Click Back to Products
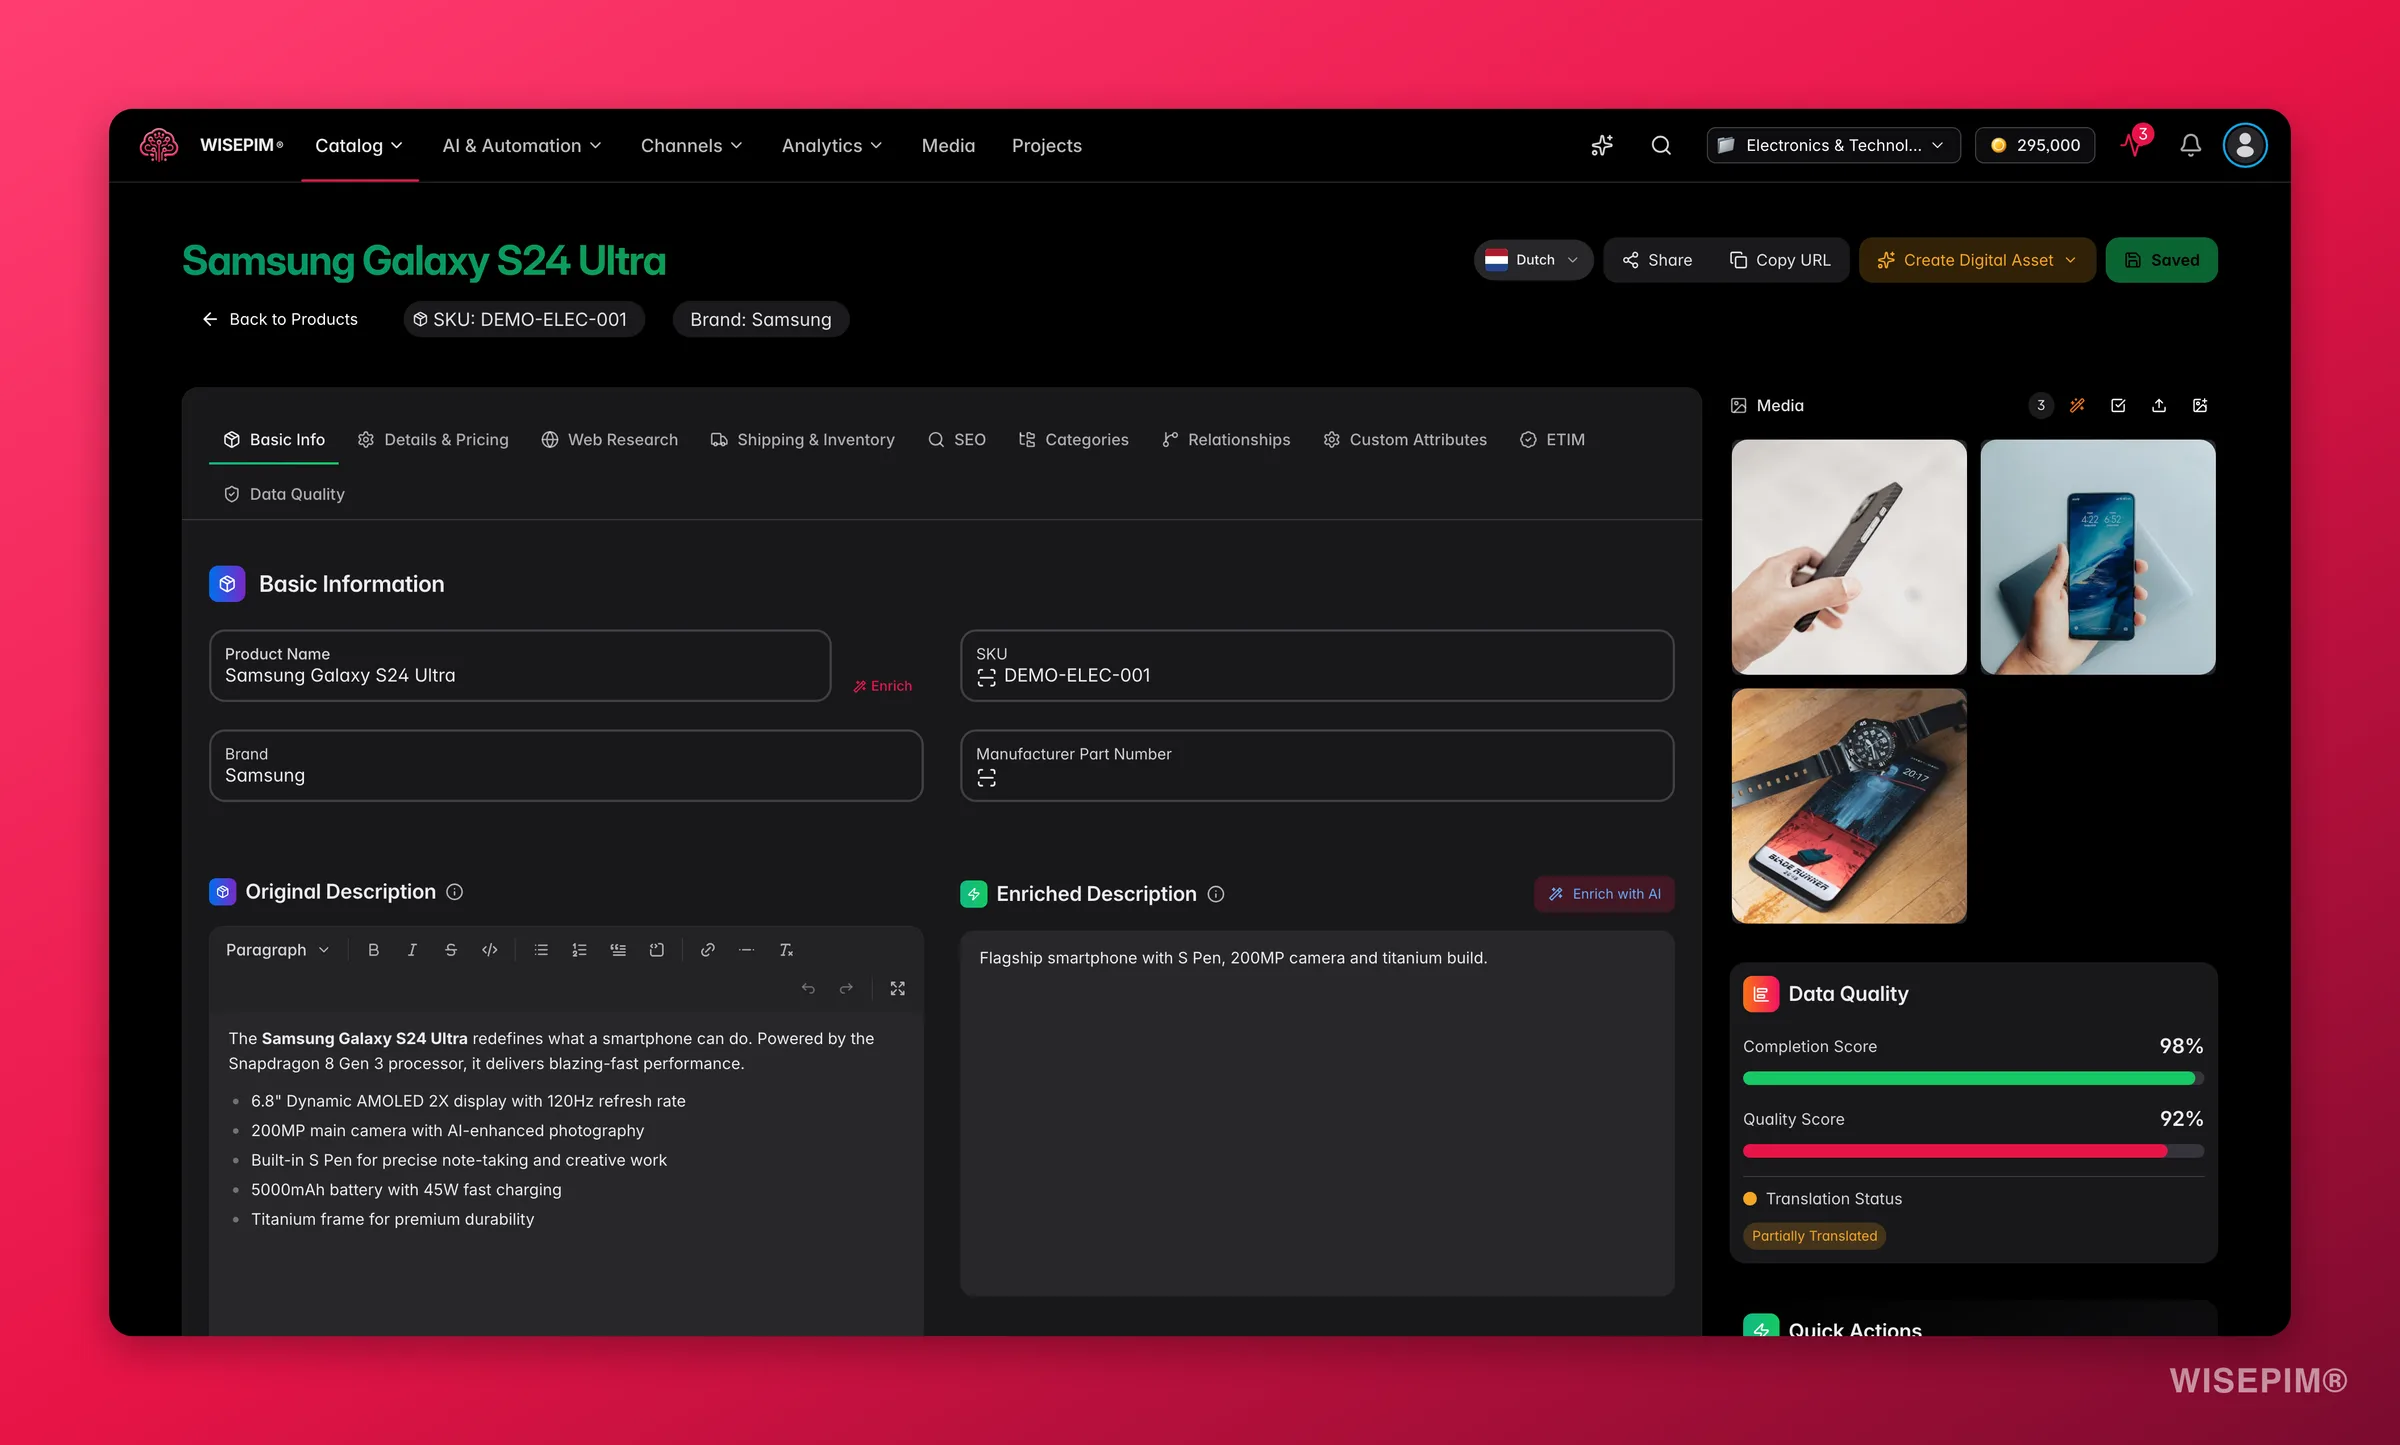 (x=280, y=319)
